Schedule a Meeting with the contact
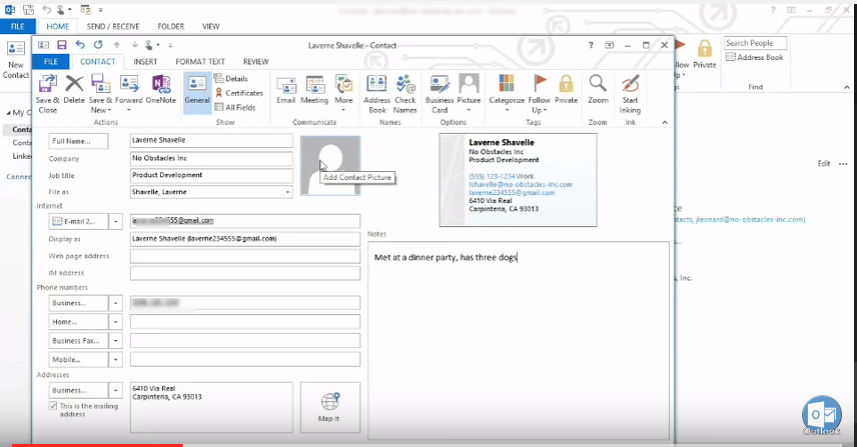This screenshot has width=857, height=447. pyautogui.click(x=314, y=90)
